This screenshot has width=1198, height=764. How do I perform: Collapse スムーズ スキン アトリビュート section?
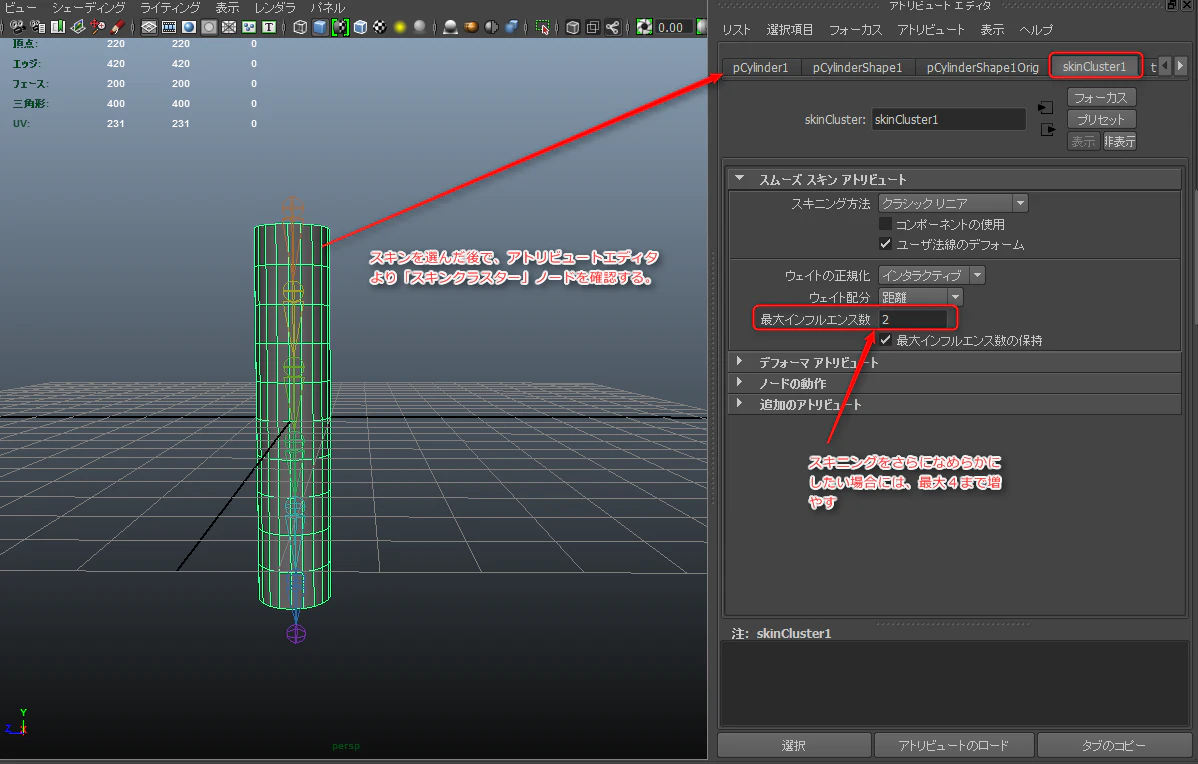click(740, 179)
